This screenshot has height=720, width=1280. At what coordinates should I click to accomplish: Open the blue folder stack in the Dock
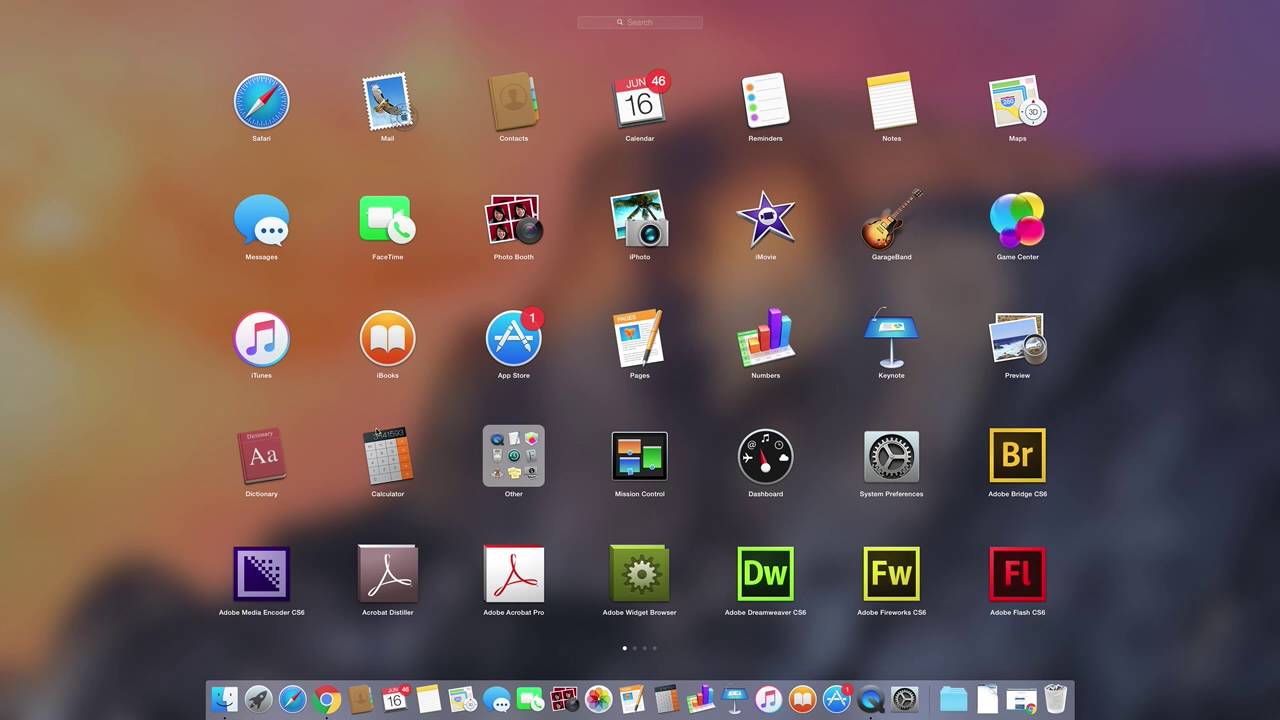[954, 699]
